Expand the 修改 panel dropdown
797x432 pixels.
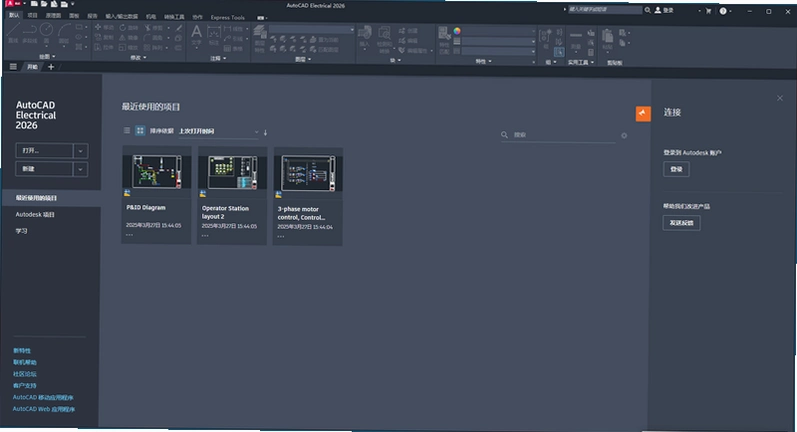(x=138, y=57)
